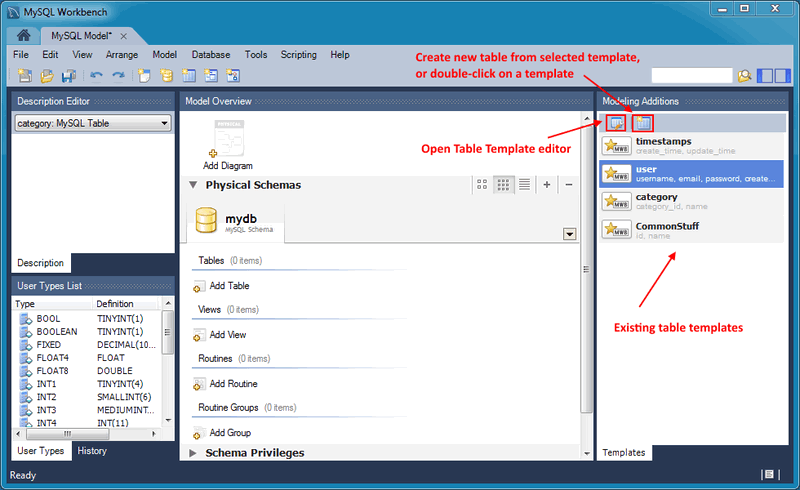The width and height of the screenshot is (800, 490).
Task: Select the BOOL user type row
Action: point(87,318)
